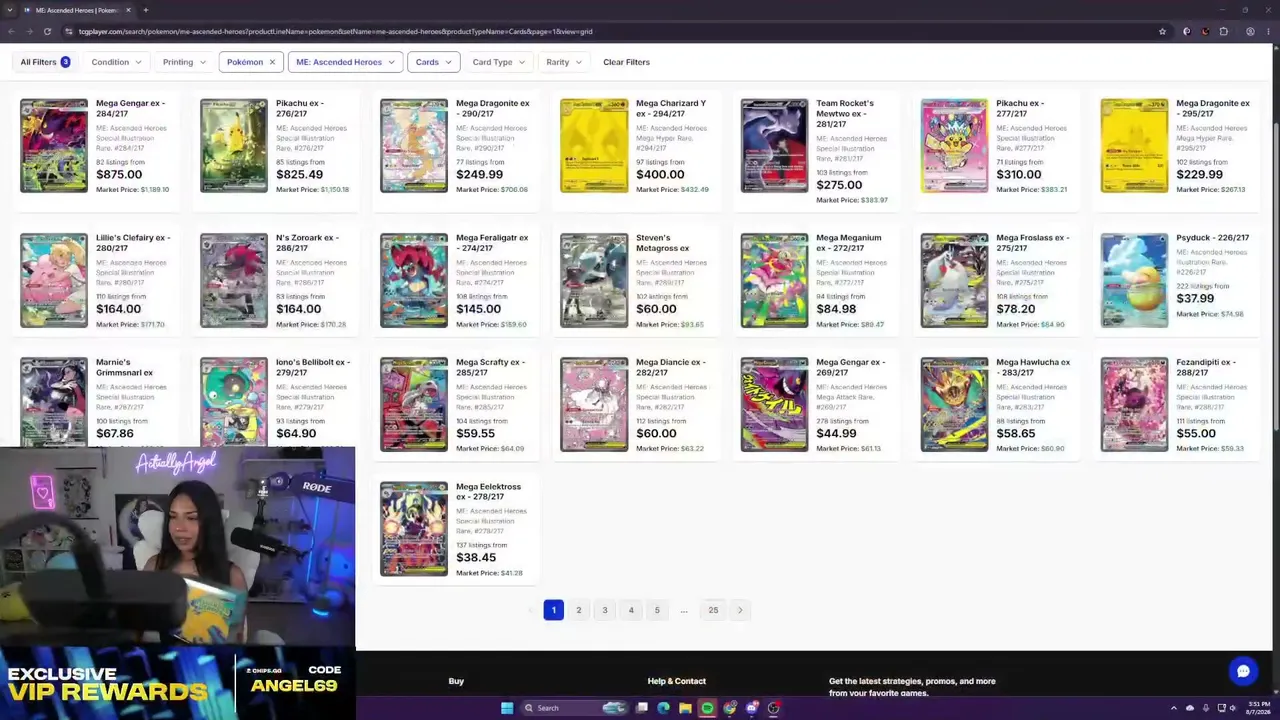
Task: Open the Pikachu ex 276/217 card image
Action: tap(234, 145)
